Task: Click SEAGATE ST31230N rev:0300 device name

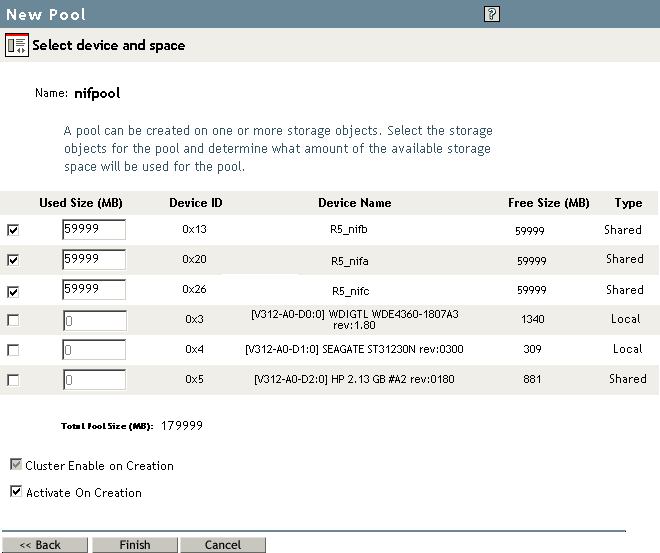Action: pyautogui.click(x=354, y=349)
